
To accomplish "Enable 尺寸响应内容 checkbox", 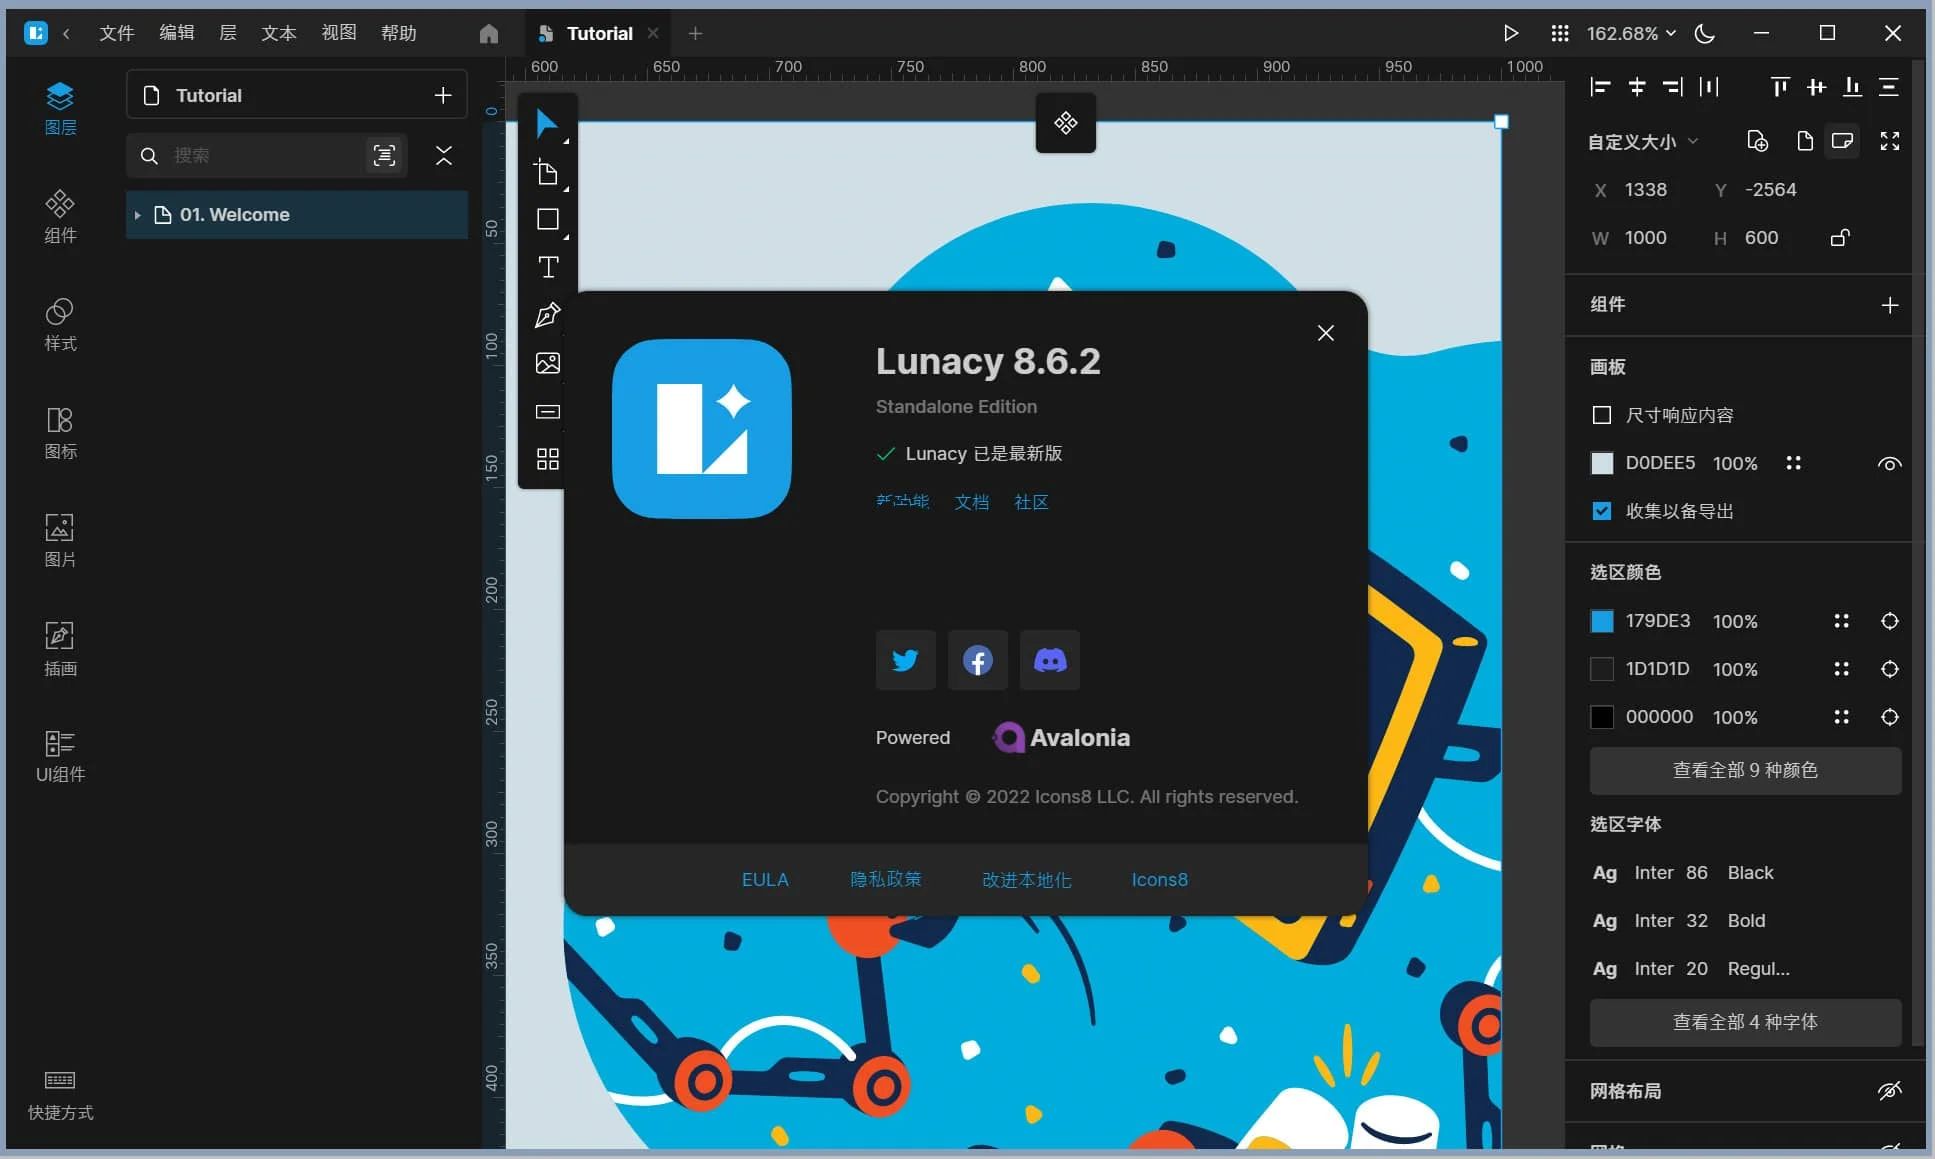I will tap(1601, 415).
